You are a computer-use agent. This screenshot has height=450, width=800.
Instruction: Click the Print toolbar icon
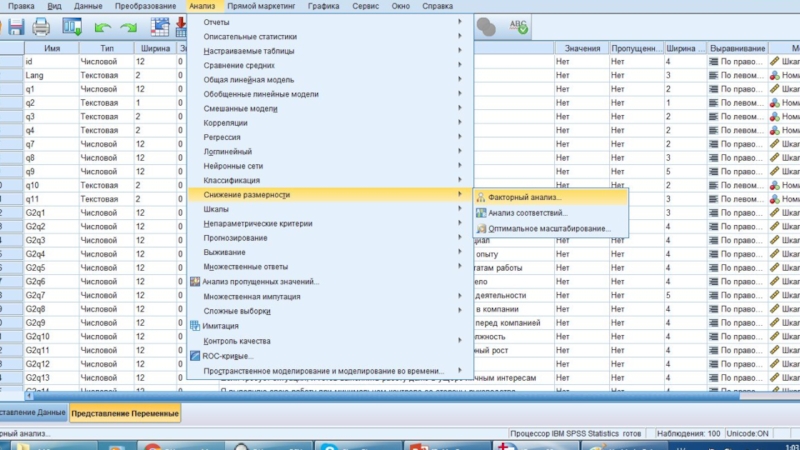pyautogui.click(x=42, y=27)
